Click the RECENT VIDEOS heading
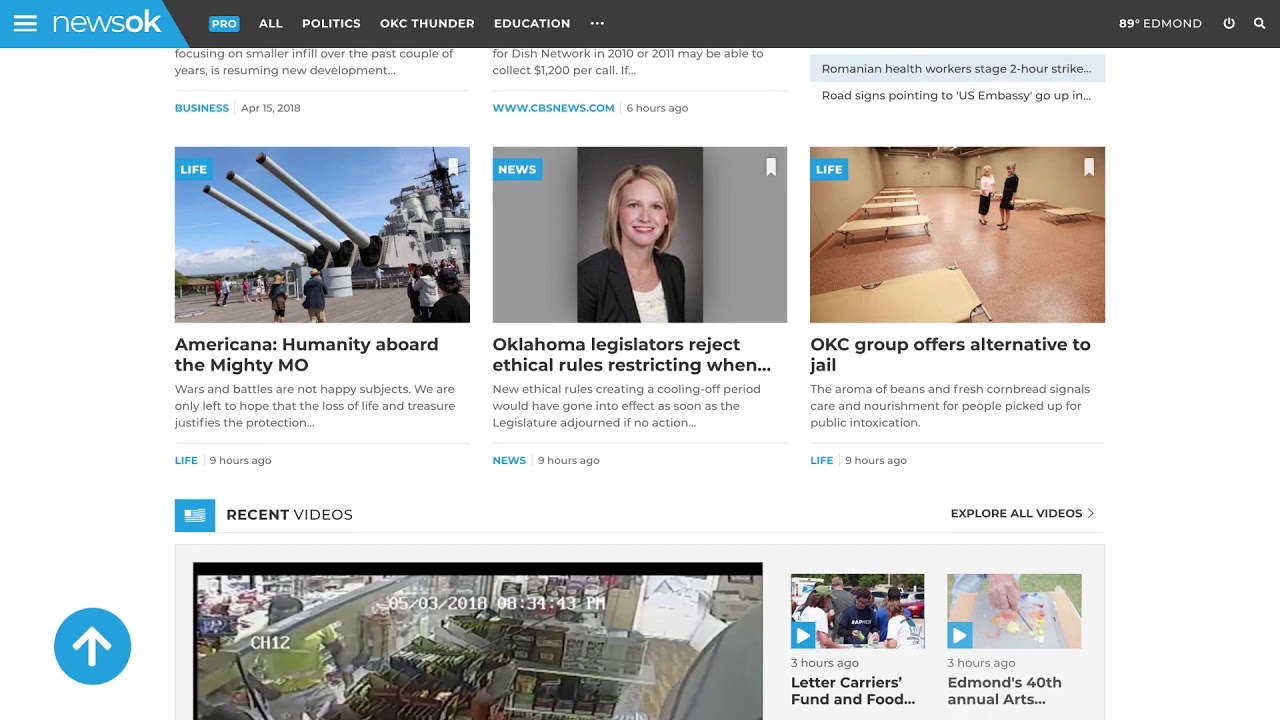The height and width of the screenshot is (720, 1280). pyautogui.click(x=289, y=515)
